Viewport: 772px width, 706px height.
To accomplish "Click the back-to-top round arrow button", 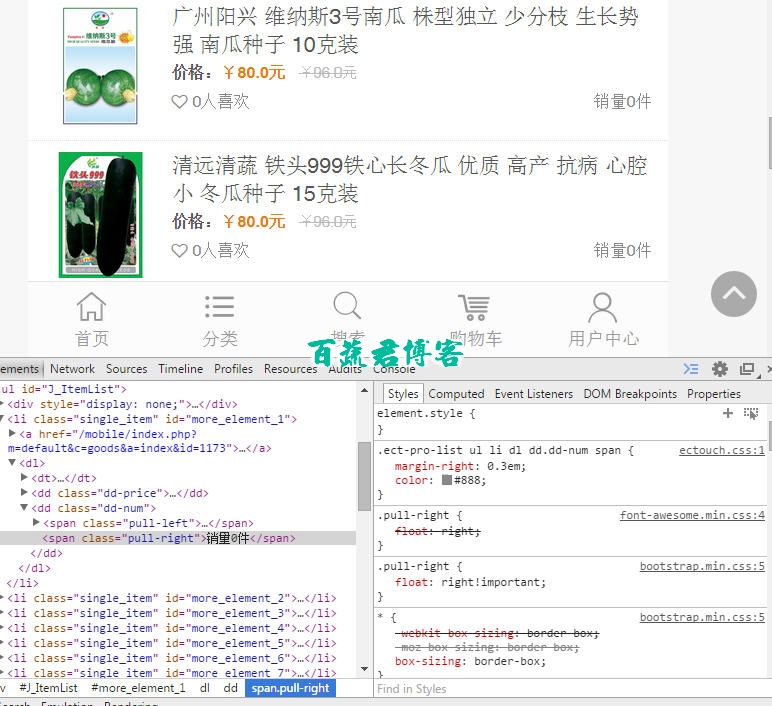I will point(734,294).
